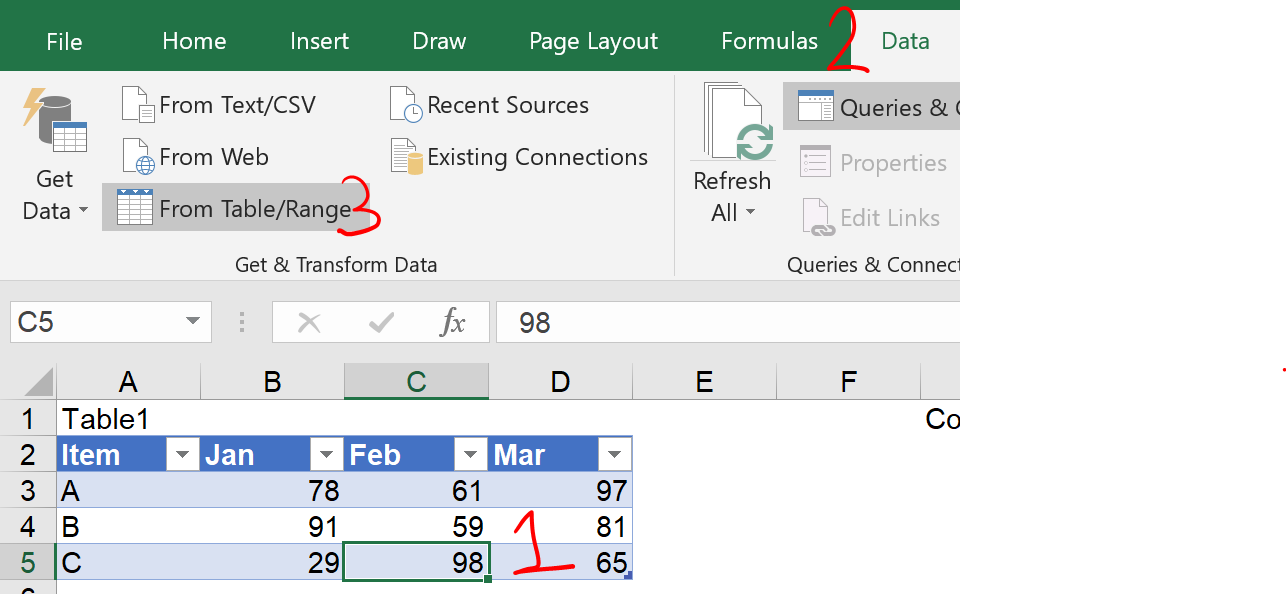Open the Item column filter dropdown
Viewport: 1286px width, 594px height.
tap(182, 455)
